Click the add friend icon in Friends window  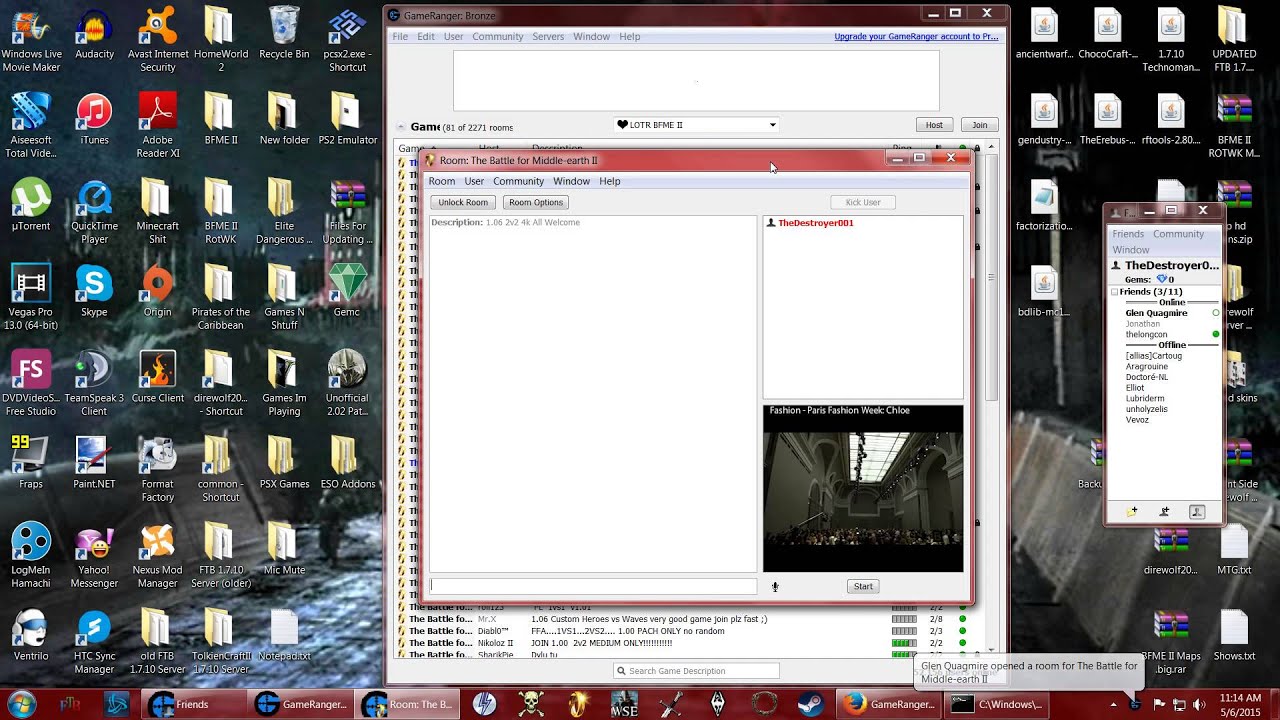pyautogui.click(x=1164, y=512)
